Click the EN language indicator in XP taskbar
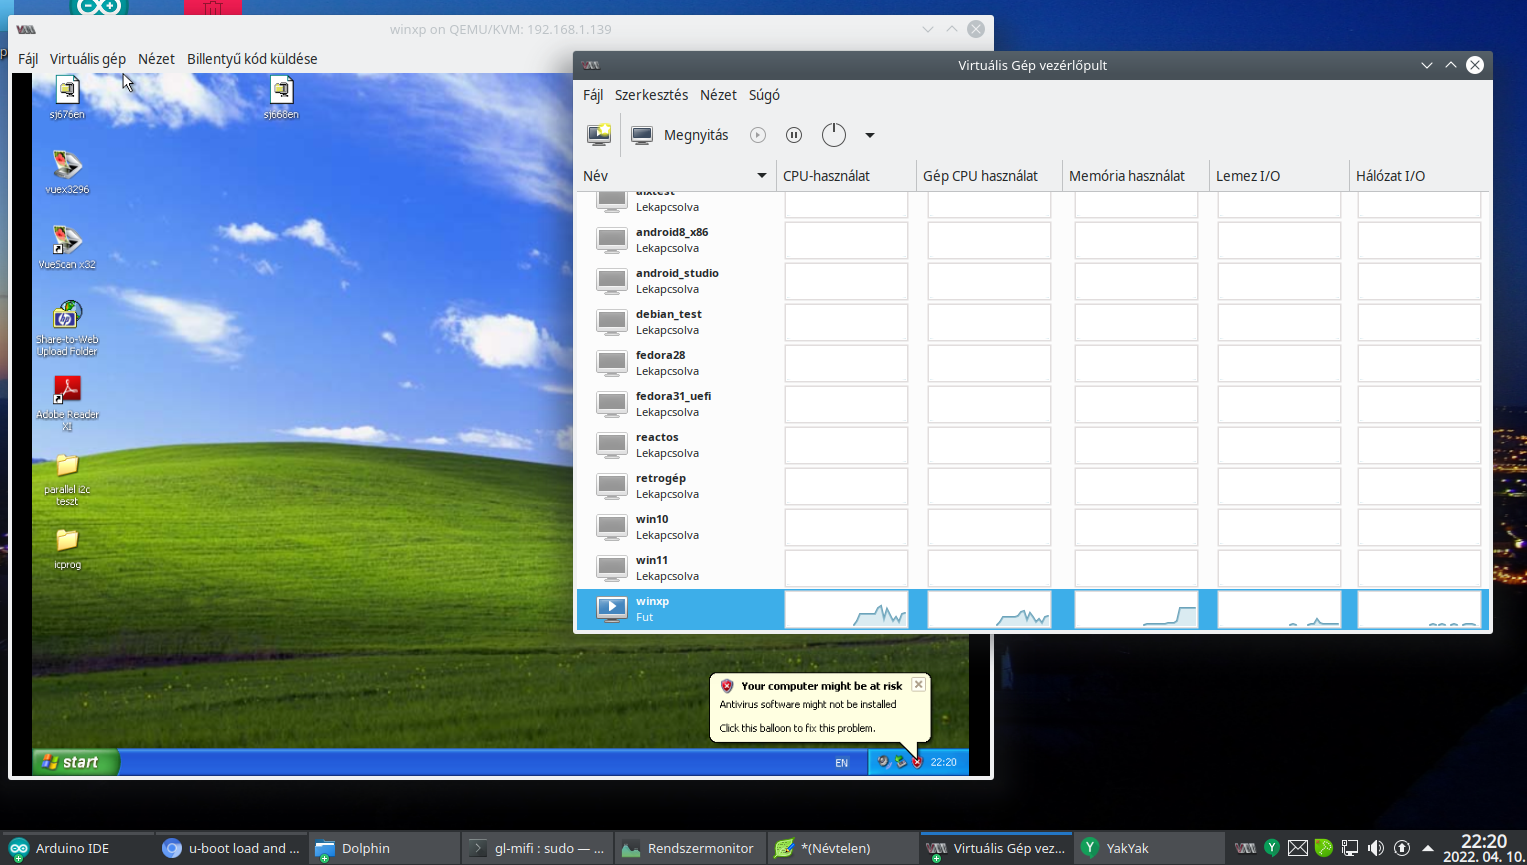 click(841, 763)
